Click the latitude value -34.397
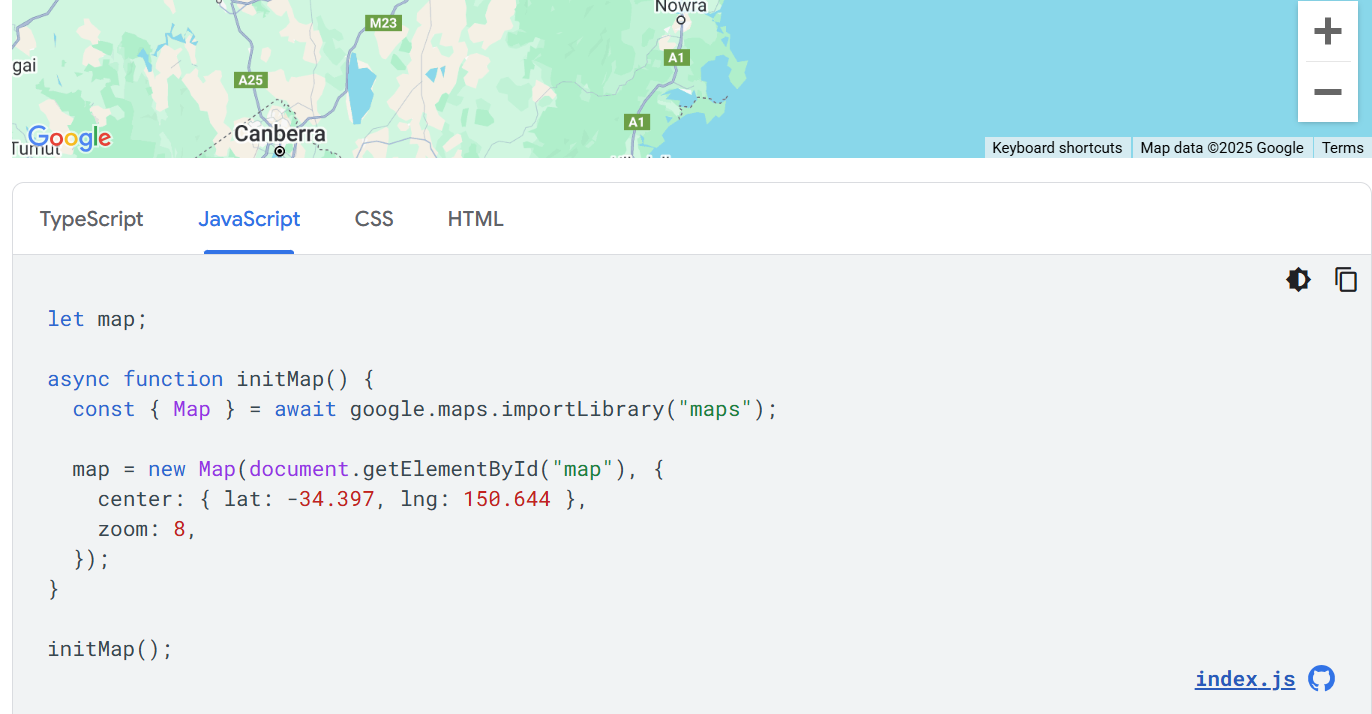 click(330, 499)
